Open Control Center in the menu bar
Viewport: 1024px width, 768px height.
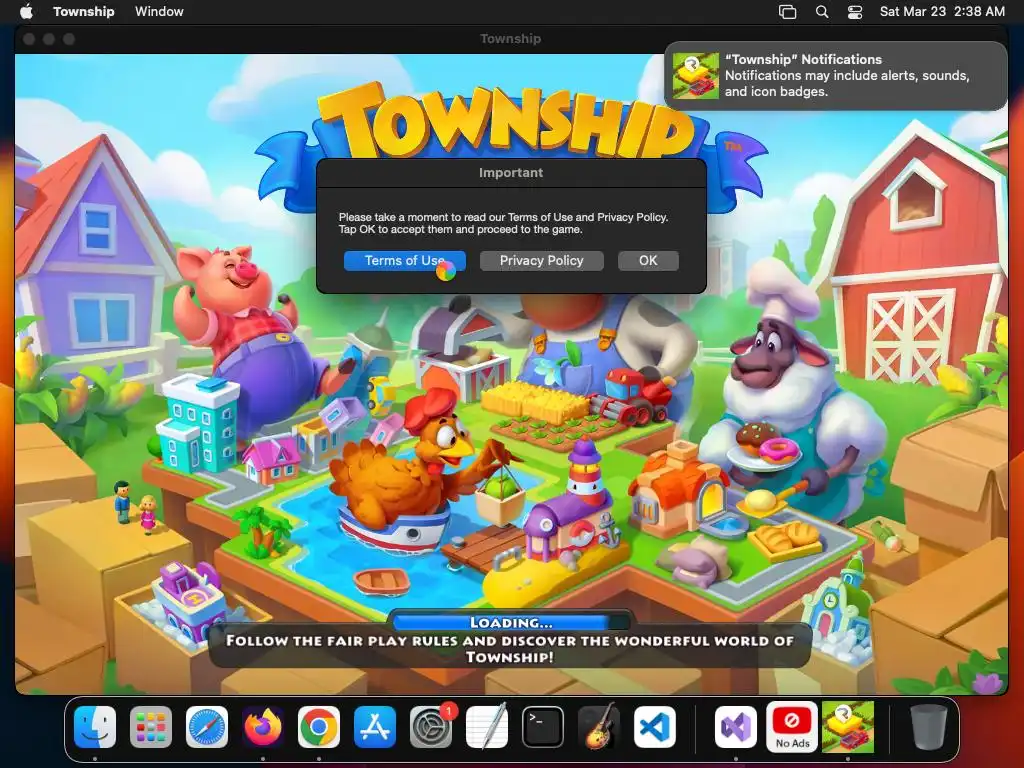click(855, 12)
